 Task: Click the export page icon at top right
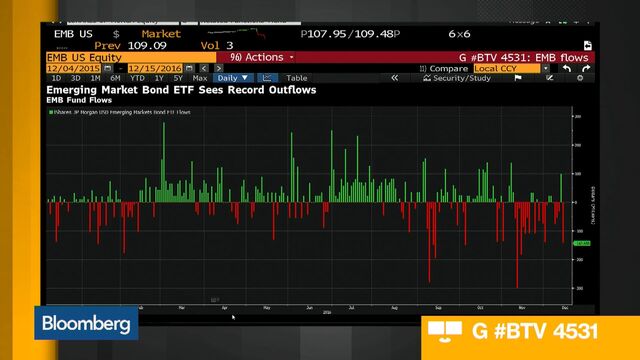tap(588, 45)
